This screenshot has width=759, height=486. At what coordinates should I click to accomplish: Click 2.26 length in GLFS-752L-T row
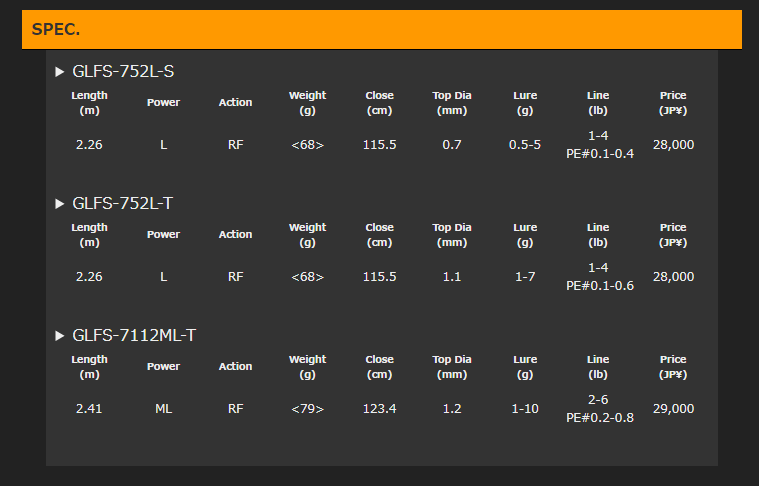pyautogui.click(x=89, y=277)
